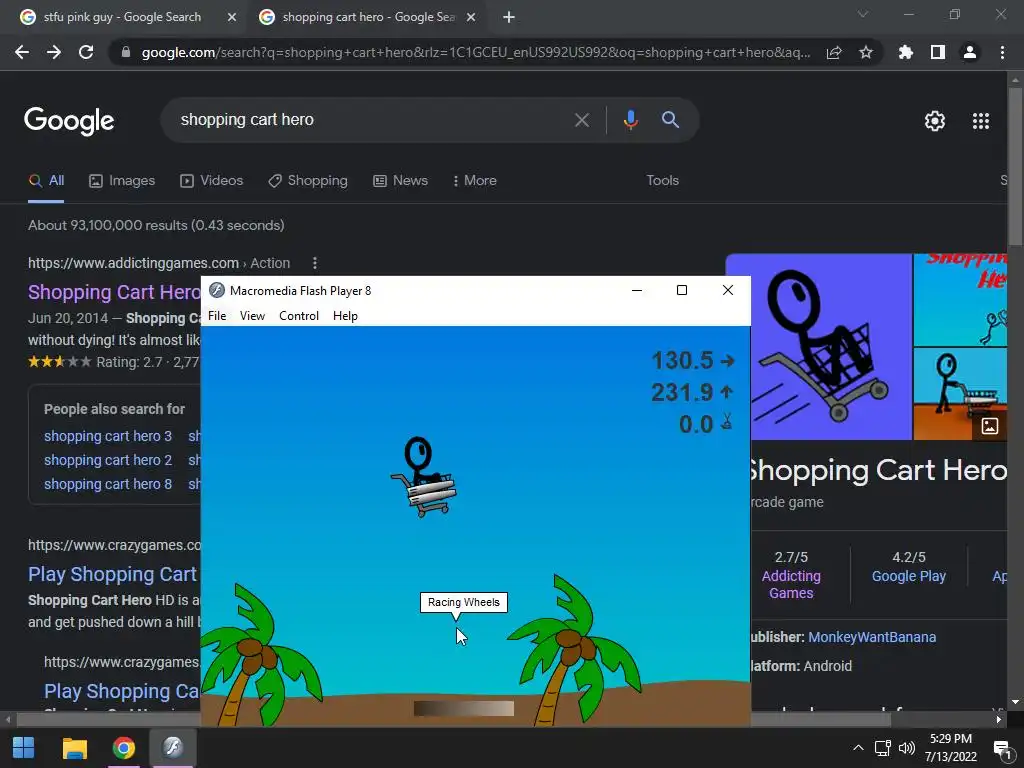Open the Help menu in Flash Player
Viewport: 1024px width, 768px height.
(x=345, y=316)
